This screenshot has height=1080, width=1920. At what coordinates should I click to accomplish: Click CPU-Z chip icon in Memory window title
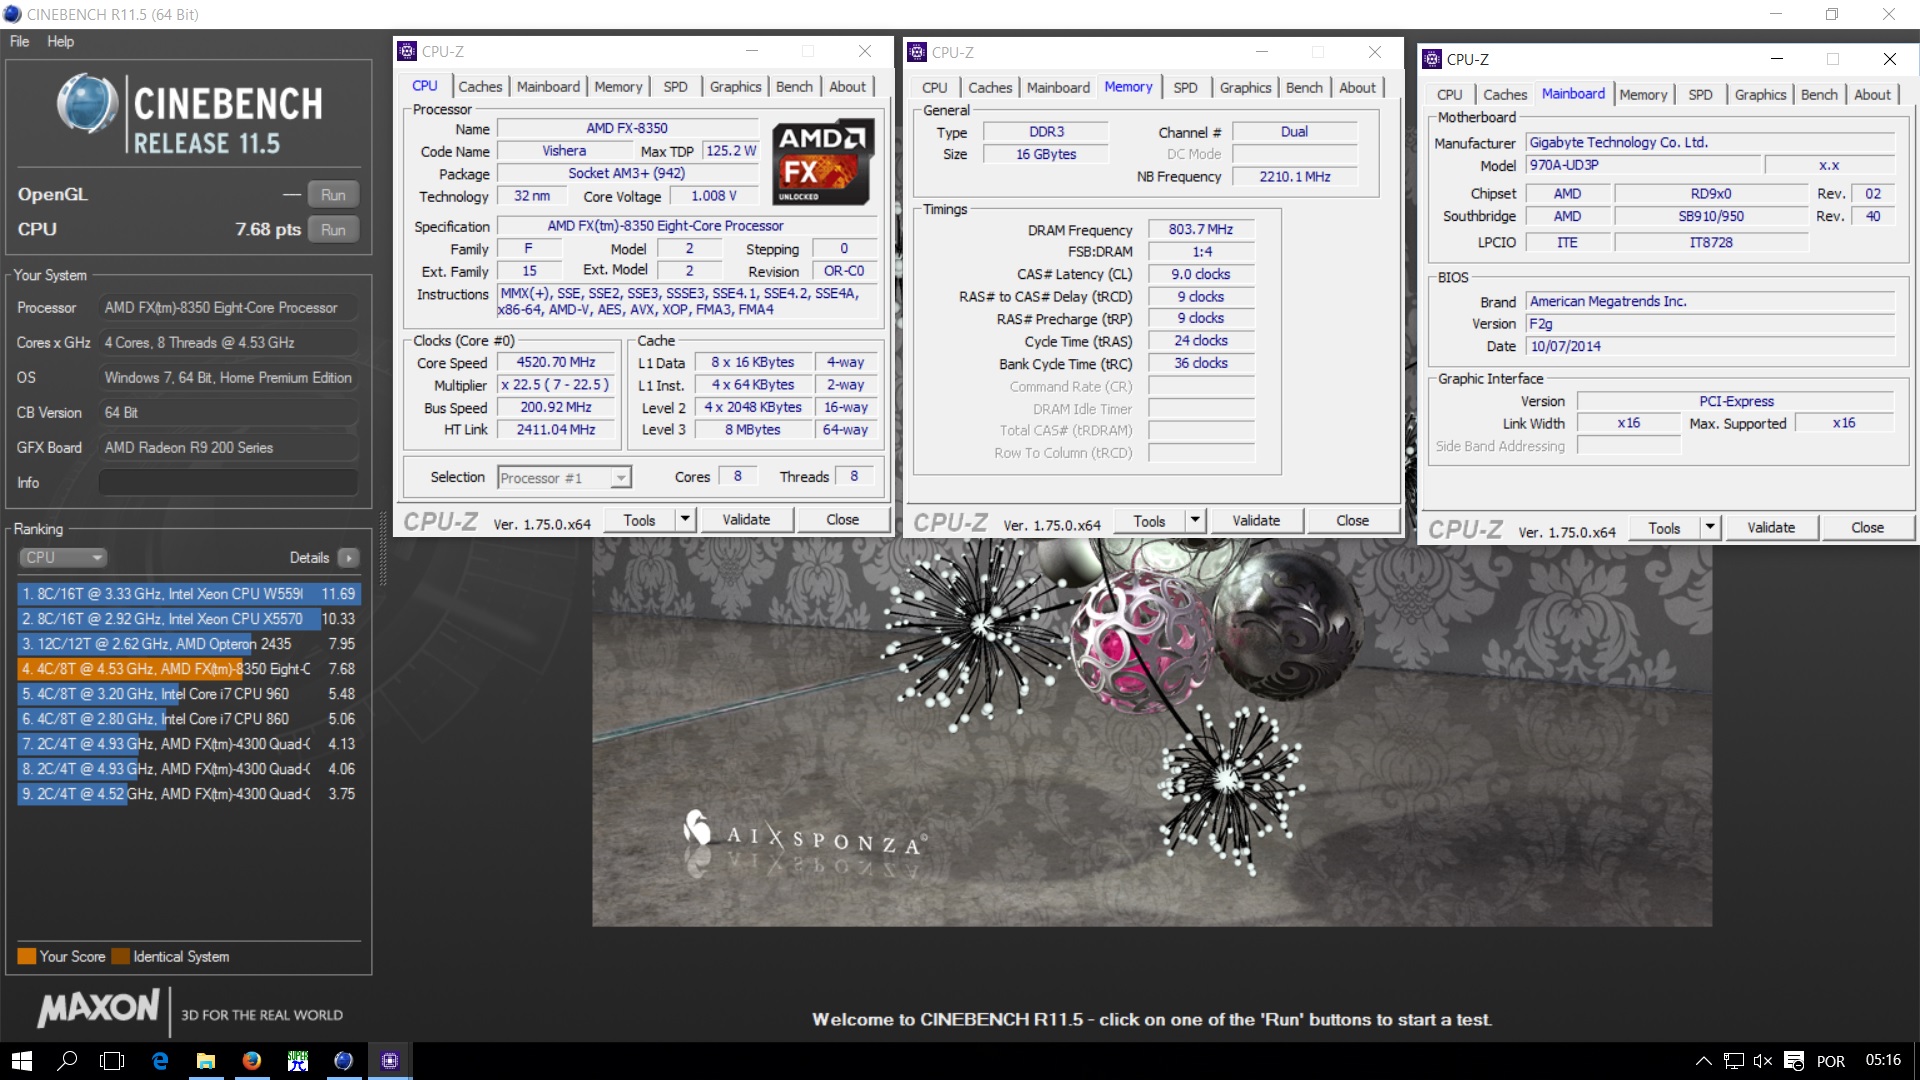tap(917, 52)
